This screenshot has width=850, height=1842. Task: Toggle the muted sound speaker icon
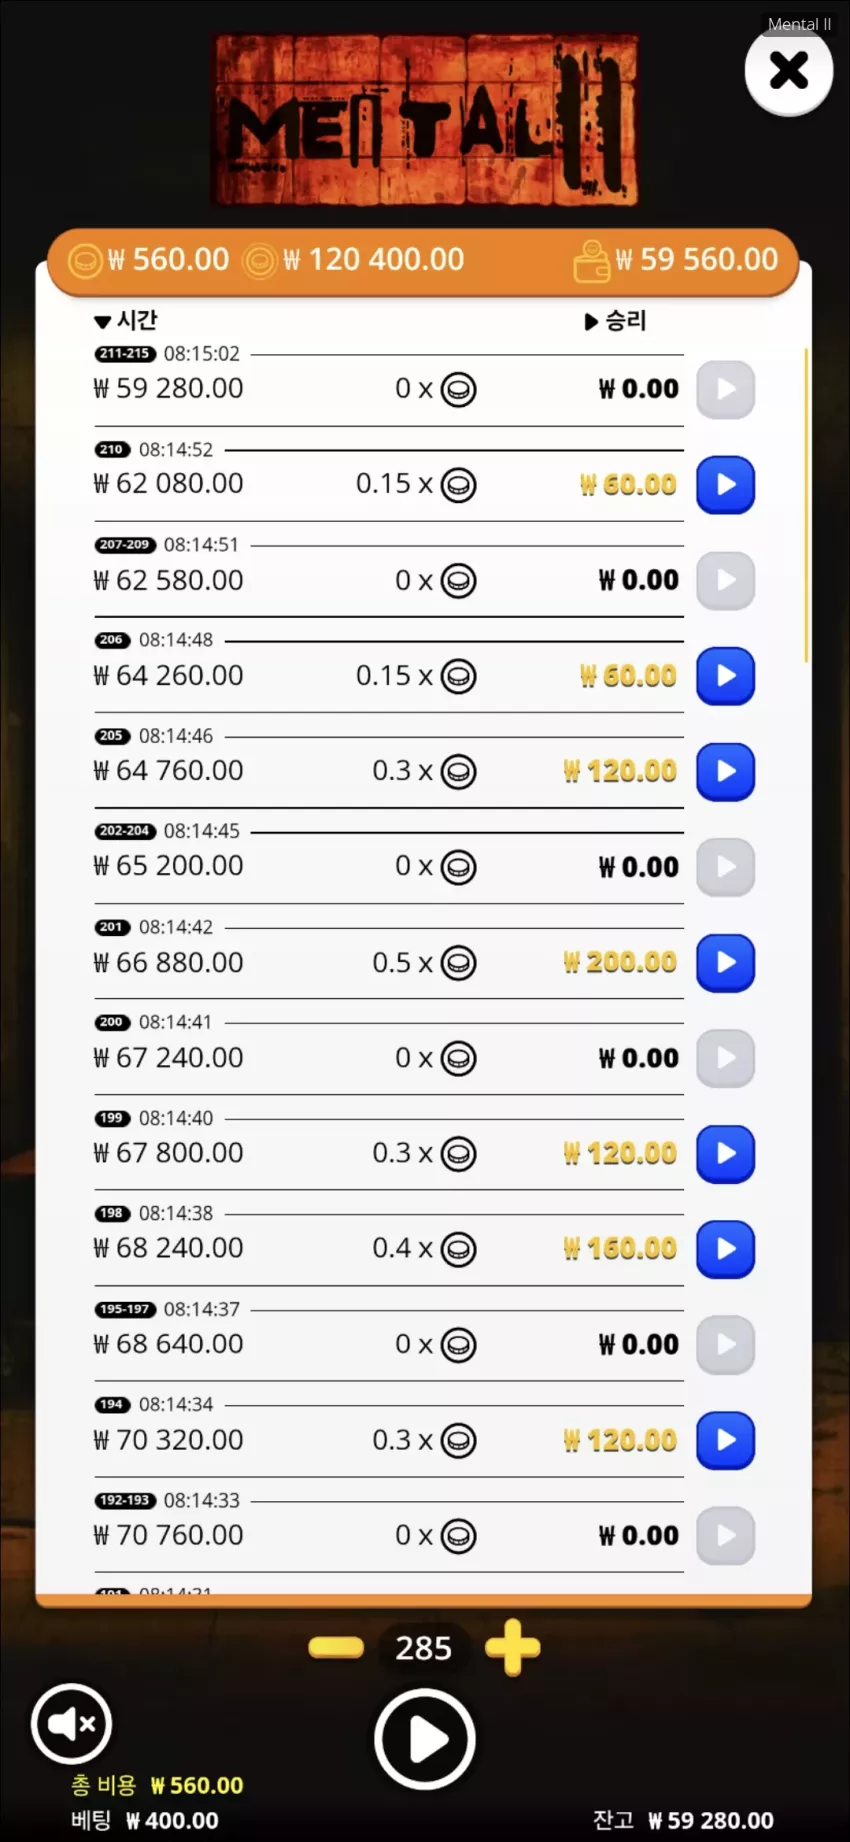tap(71, 1723)
